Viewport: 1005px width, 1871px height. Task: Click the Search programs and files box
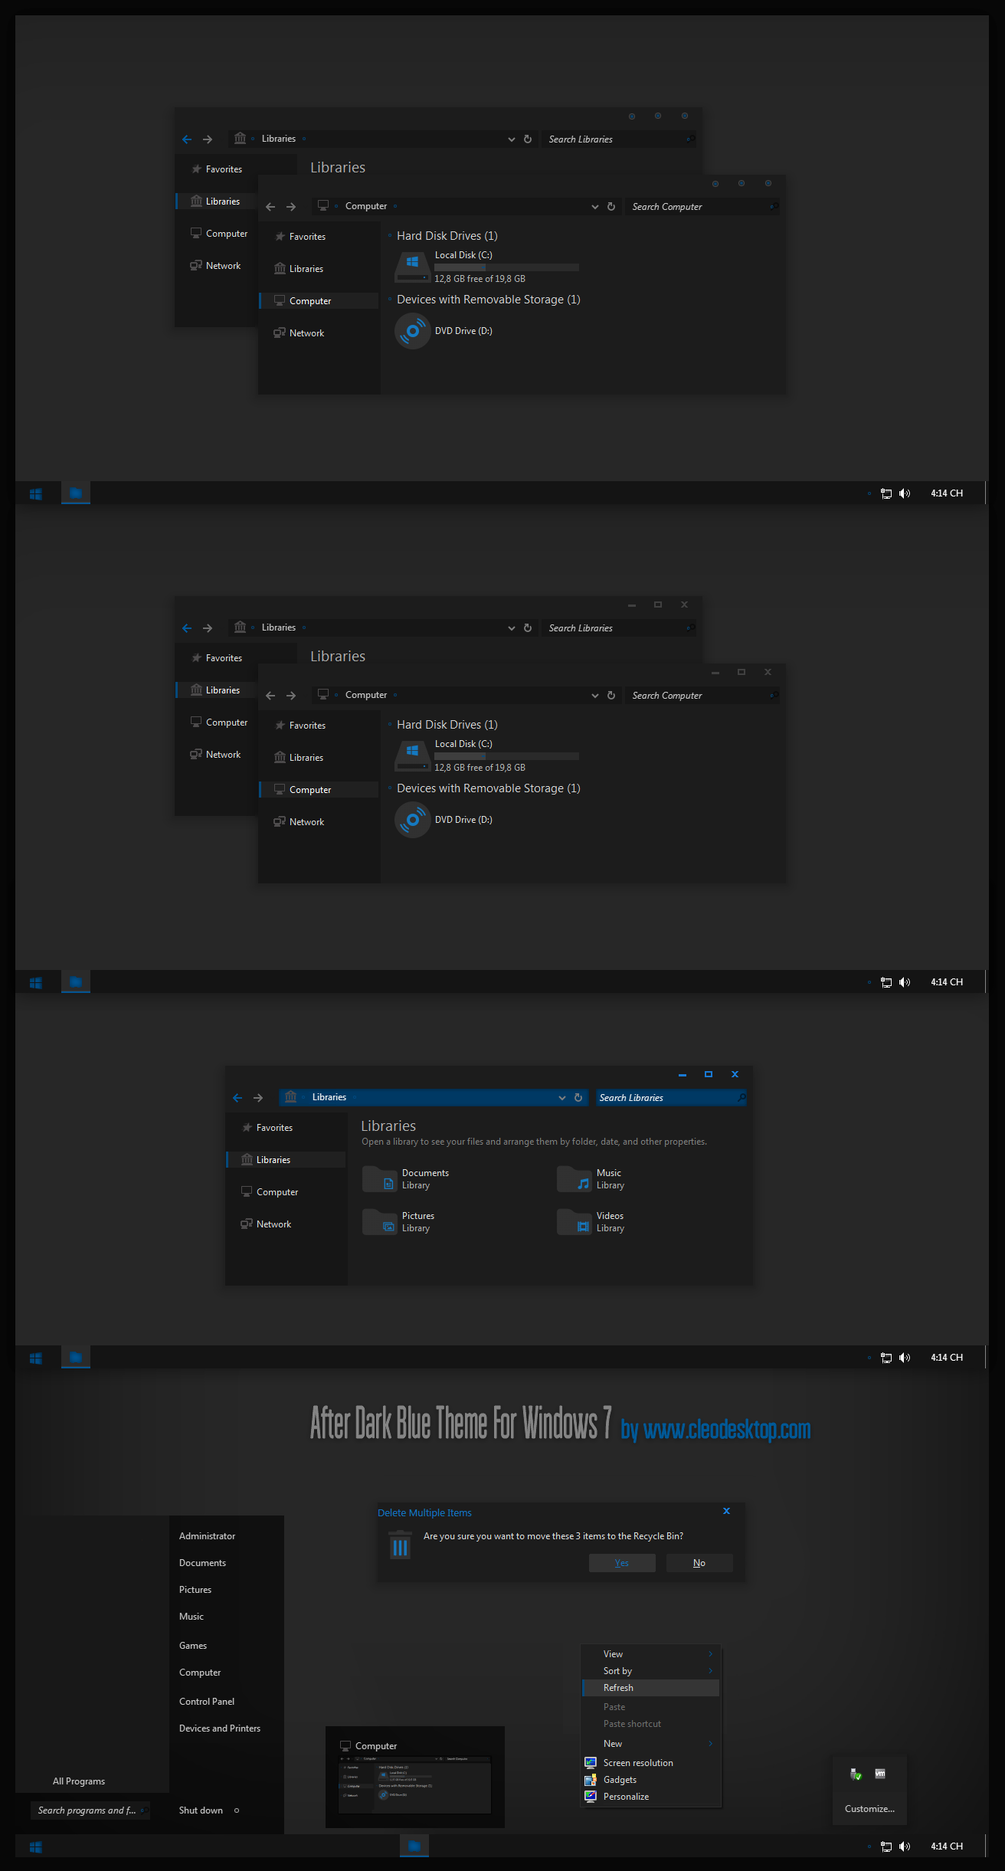pyautogui.click(x=91, y=1810)
